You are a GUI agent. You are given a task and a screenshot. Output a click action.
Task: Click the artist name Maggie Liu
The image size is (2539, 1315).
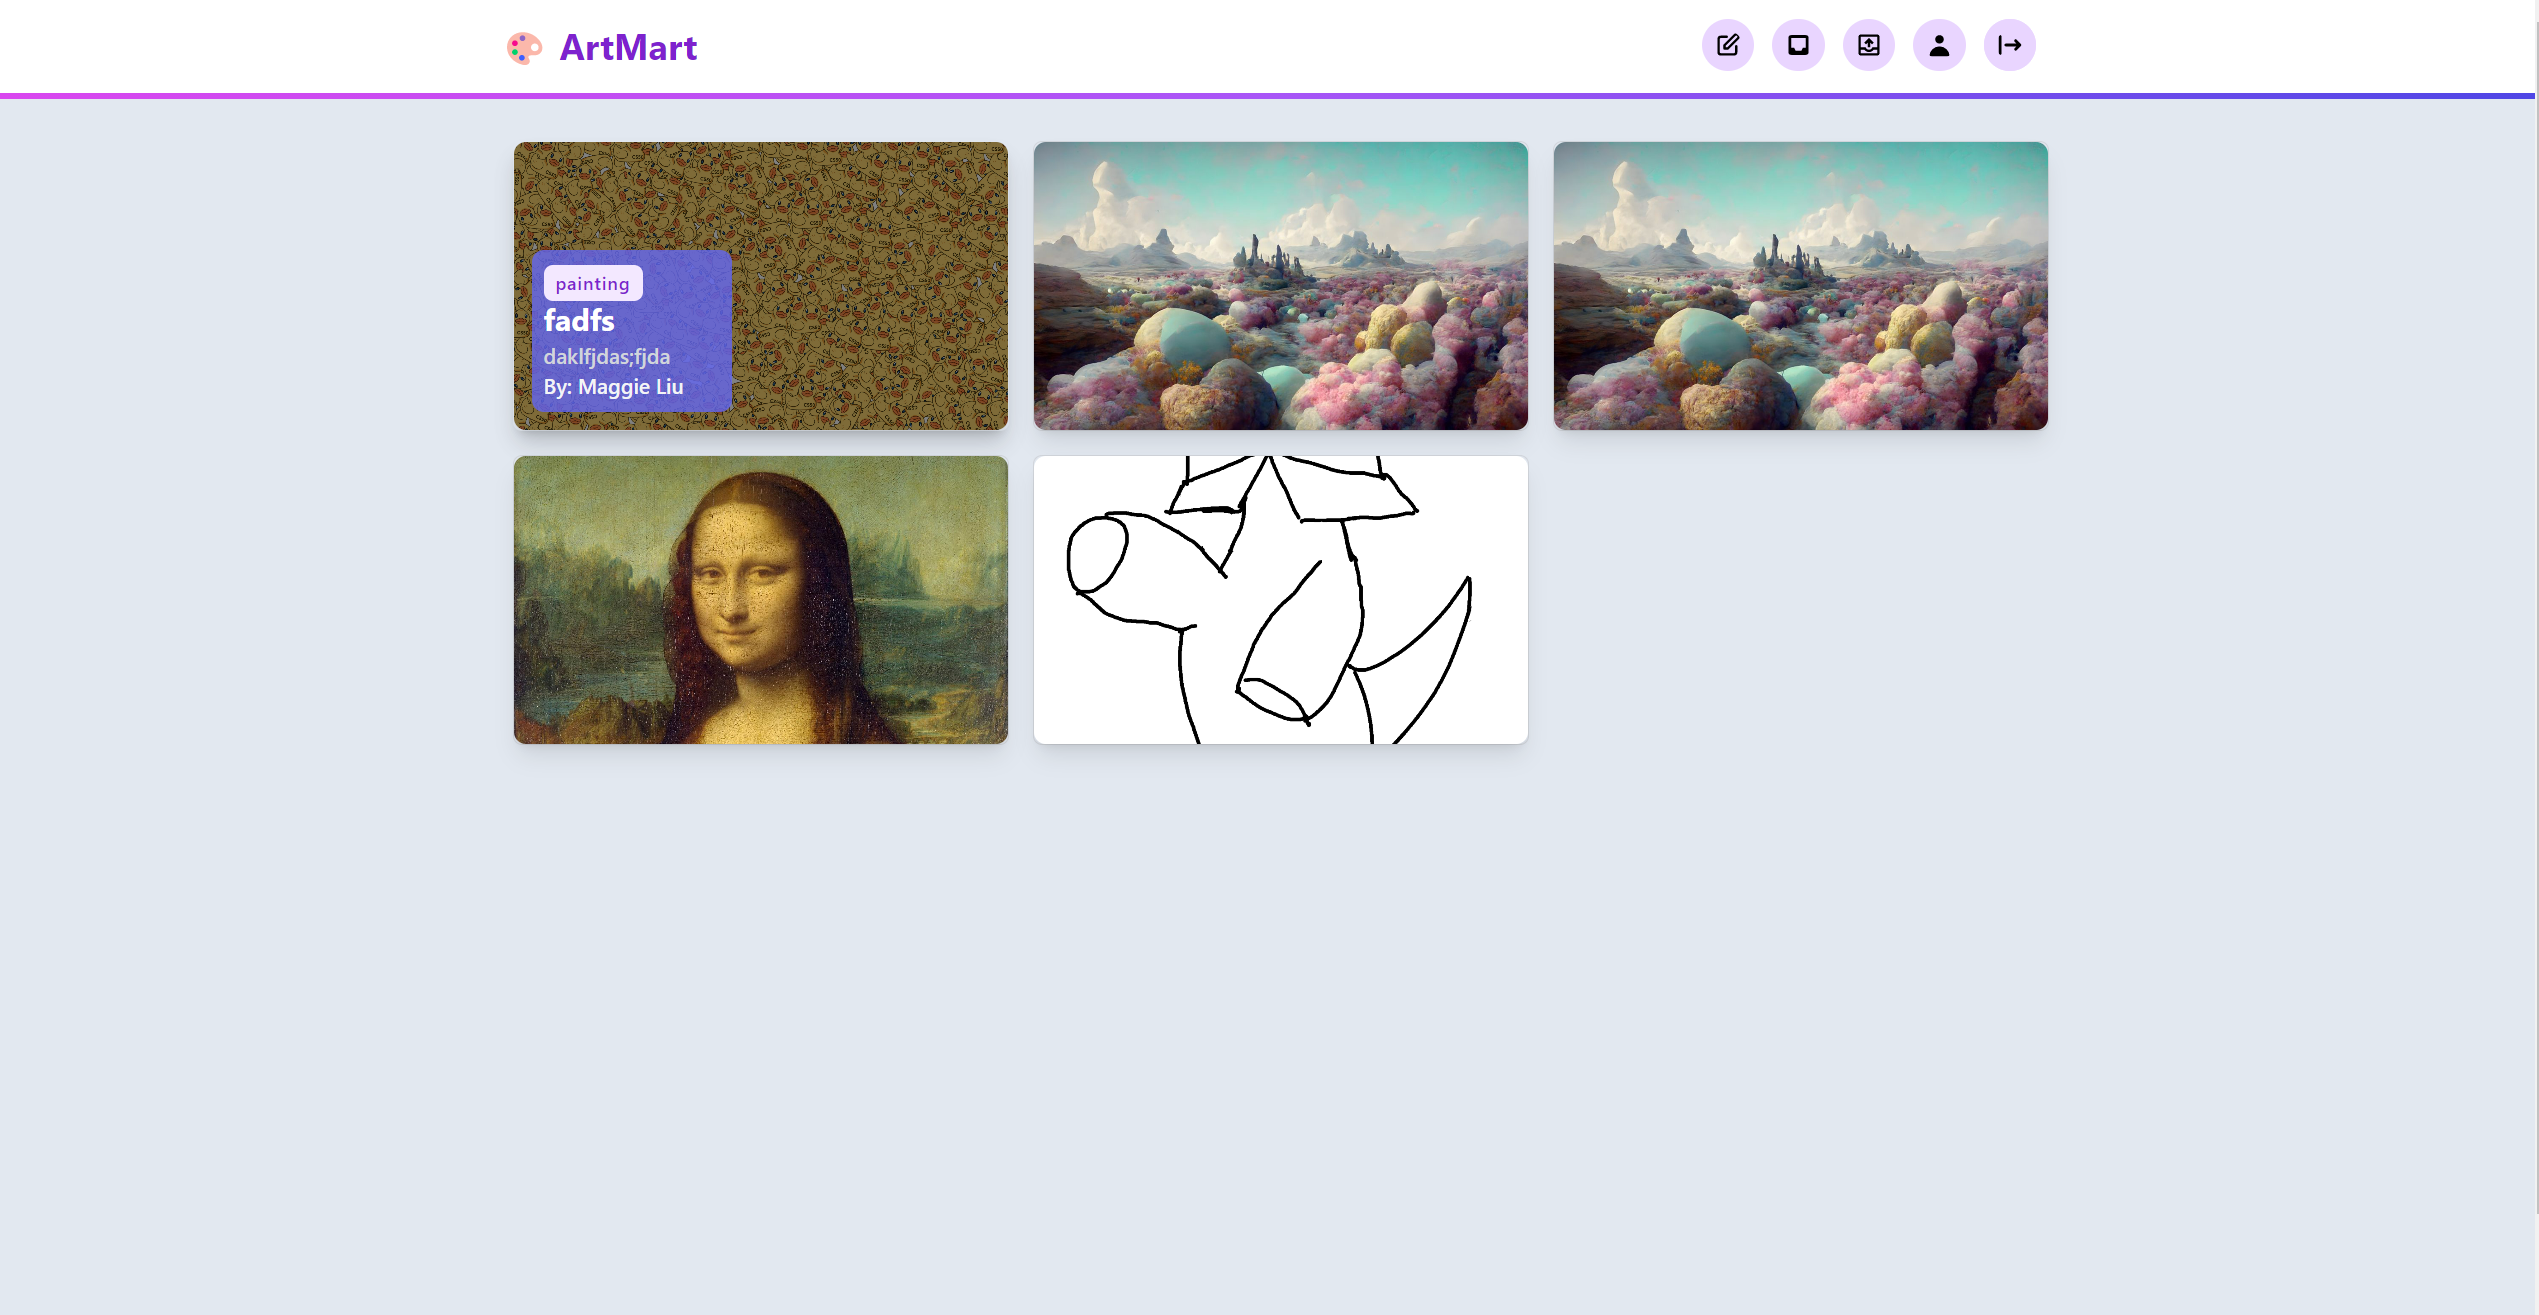(630, 387)
